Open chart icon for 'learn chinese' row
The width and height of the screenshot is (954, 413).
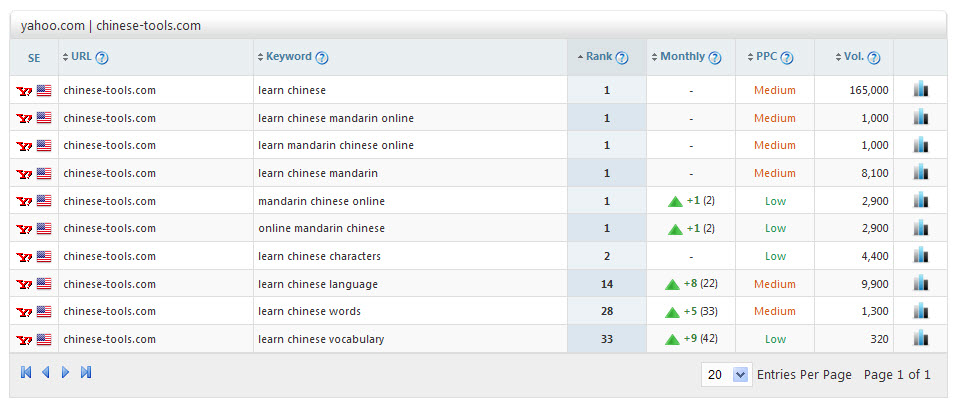point(920,90)
